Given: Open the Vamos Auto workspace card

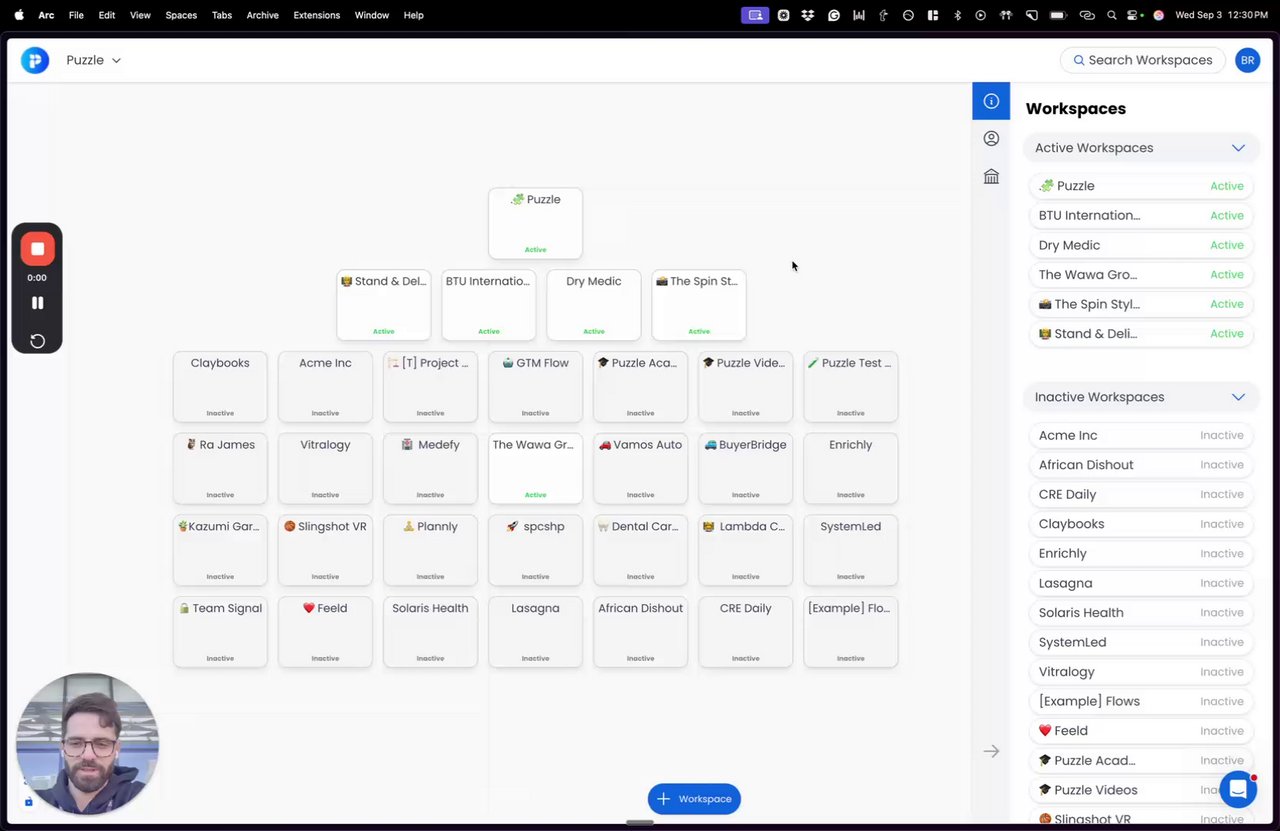Looking at the screenshot, I should 641,469.
